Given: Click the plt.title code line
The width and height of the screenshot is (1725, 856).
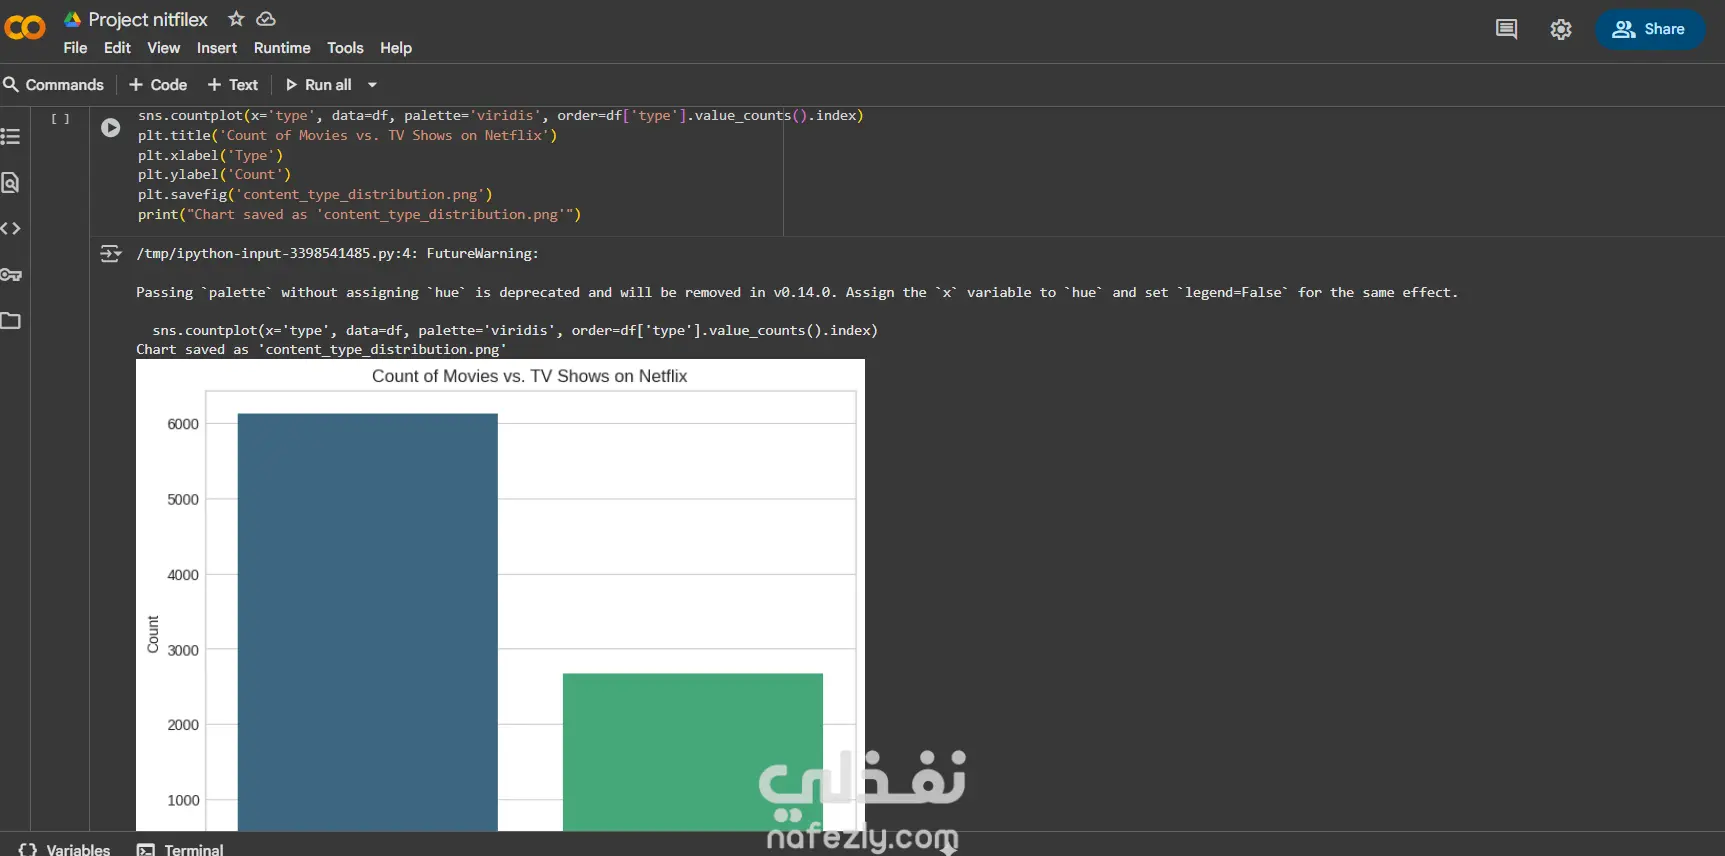Looking at the screenshot, I should point(348,136).
